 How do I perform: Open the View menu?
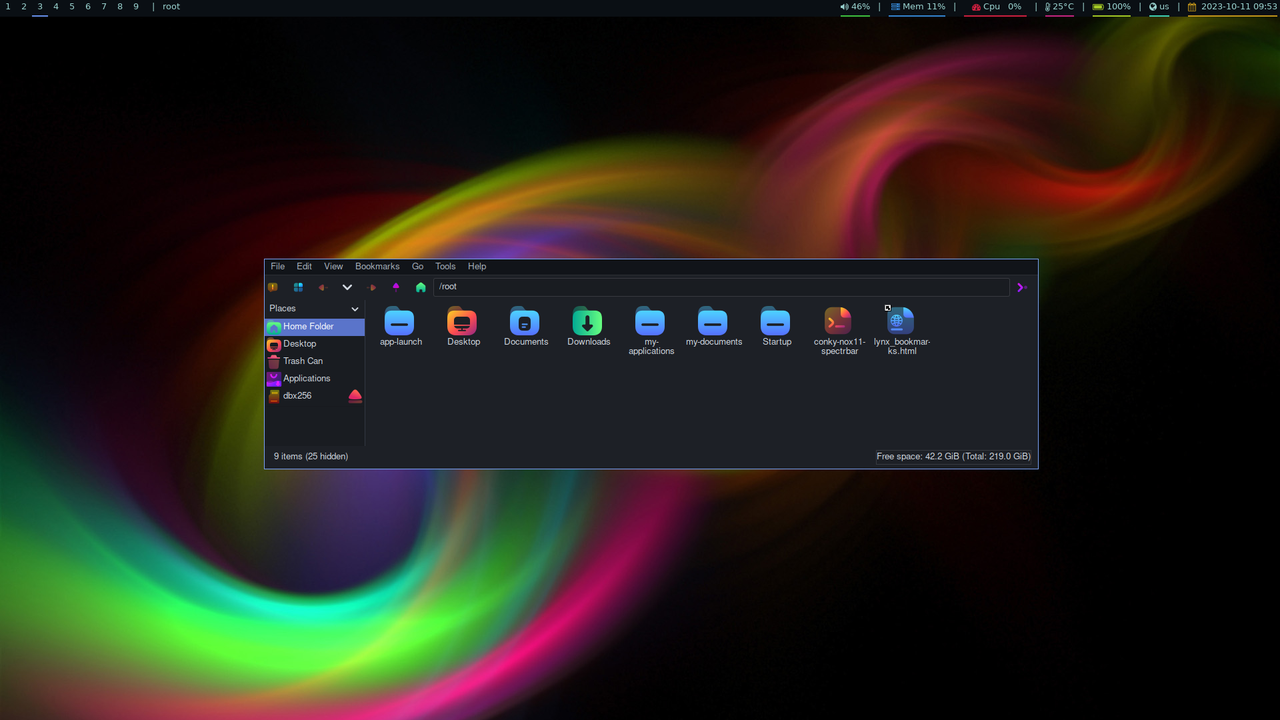click(x=333, y=266)
